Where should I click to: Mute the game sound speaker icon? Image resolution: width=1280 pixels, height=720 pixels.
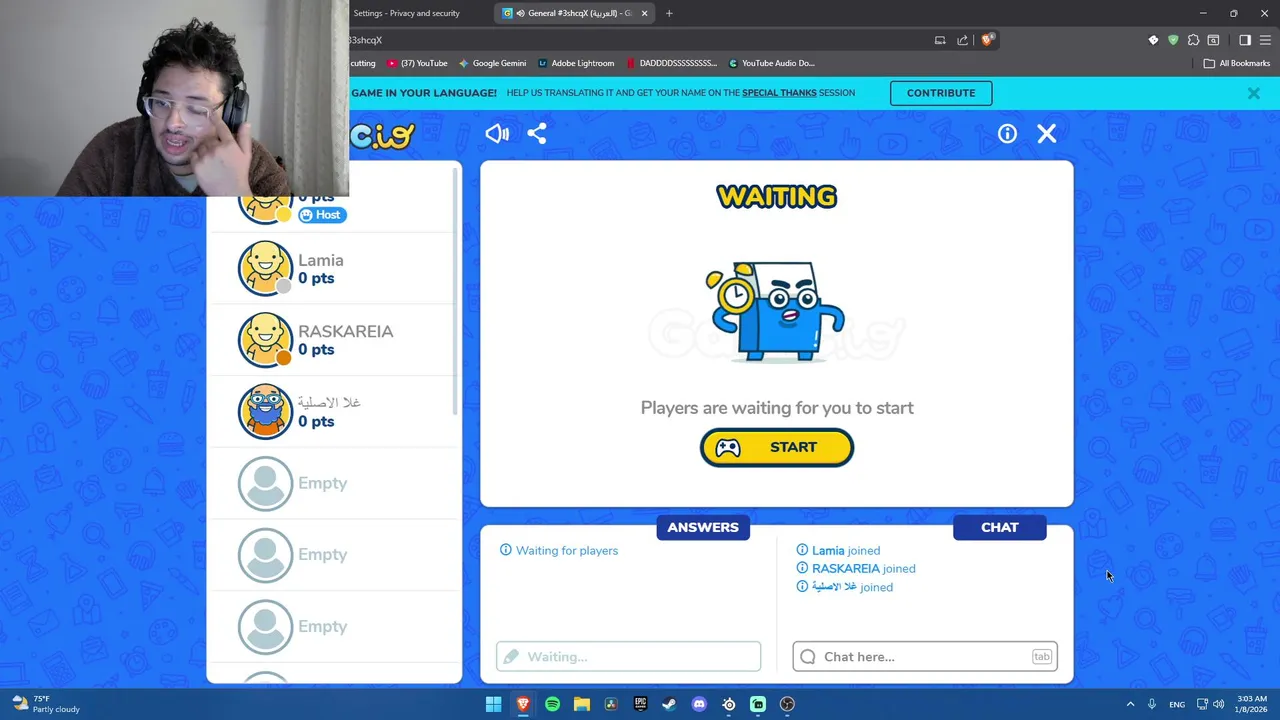click(497, 134)
